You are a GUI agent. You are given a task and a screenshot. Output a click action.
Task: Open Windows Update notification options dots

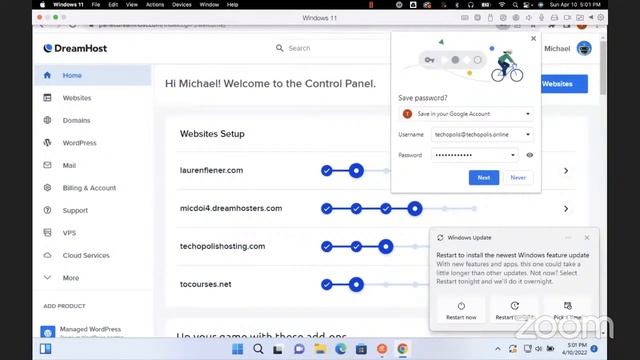[568, 238]
